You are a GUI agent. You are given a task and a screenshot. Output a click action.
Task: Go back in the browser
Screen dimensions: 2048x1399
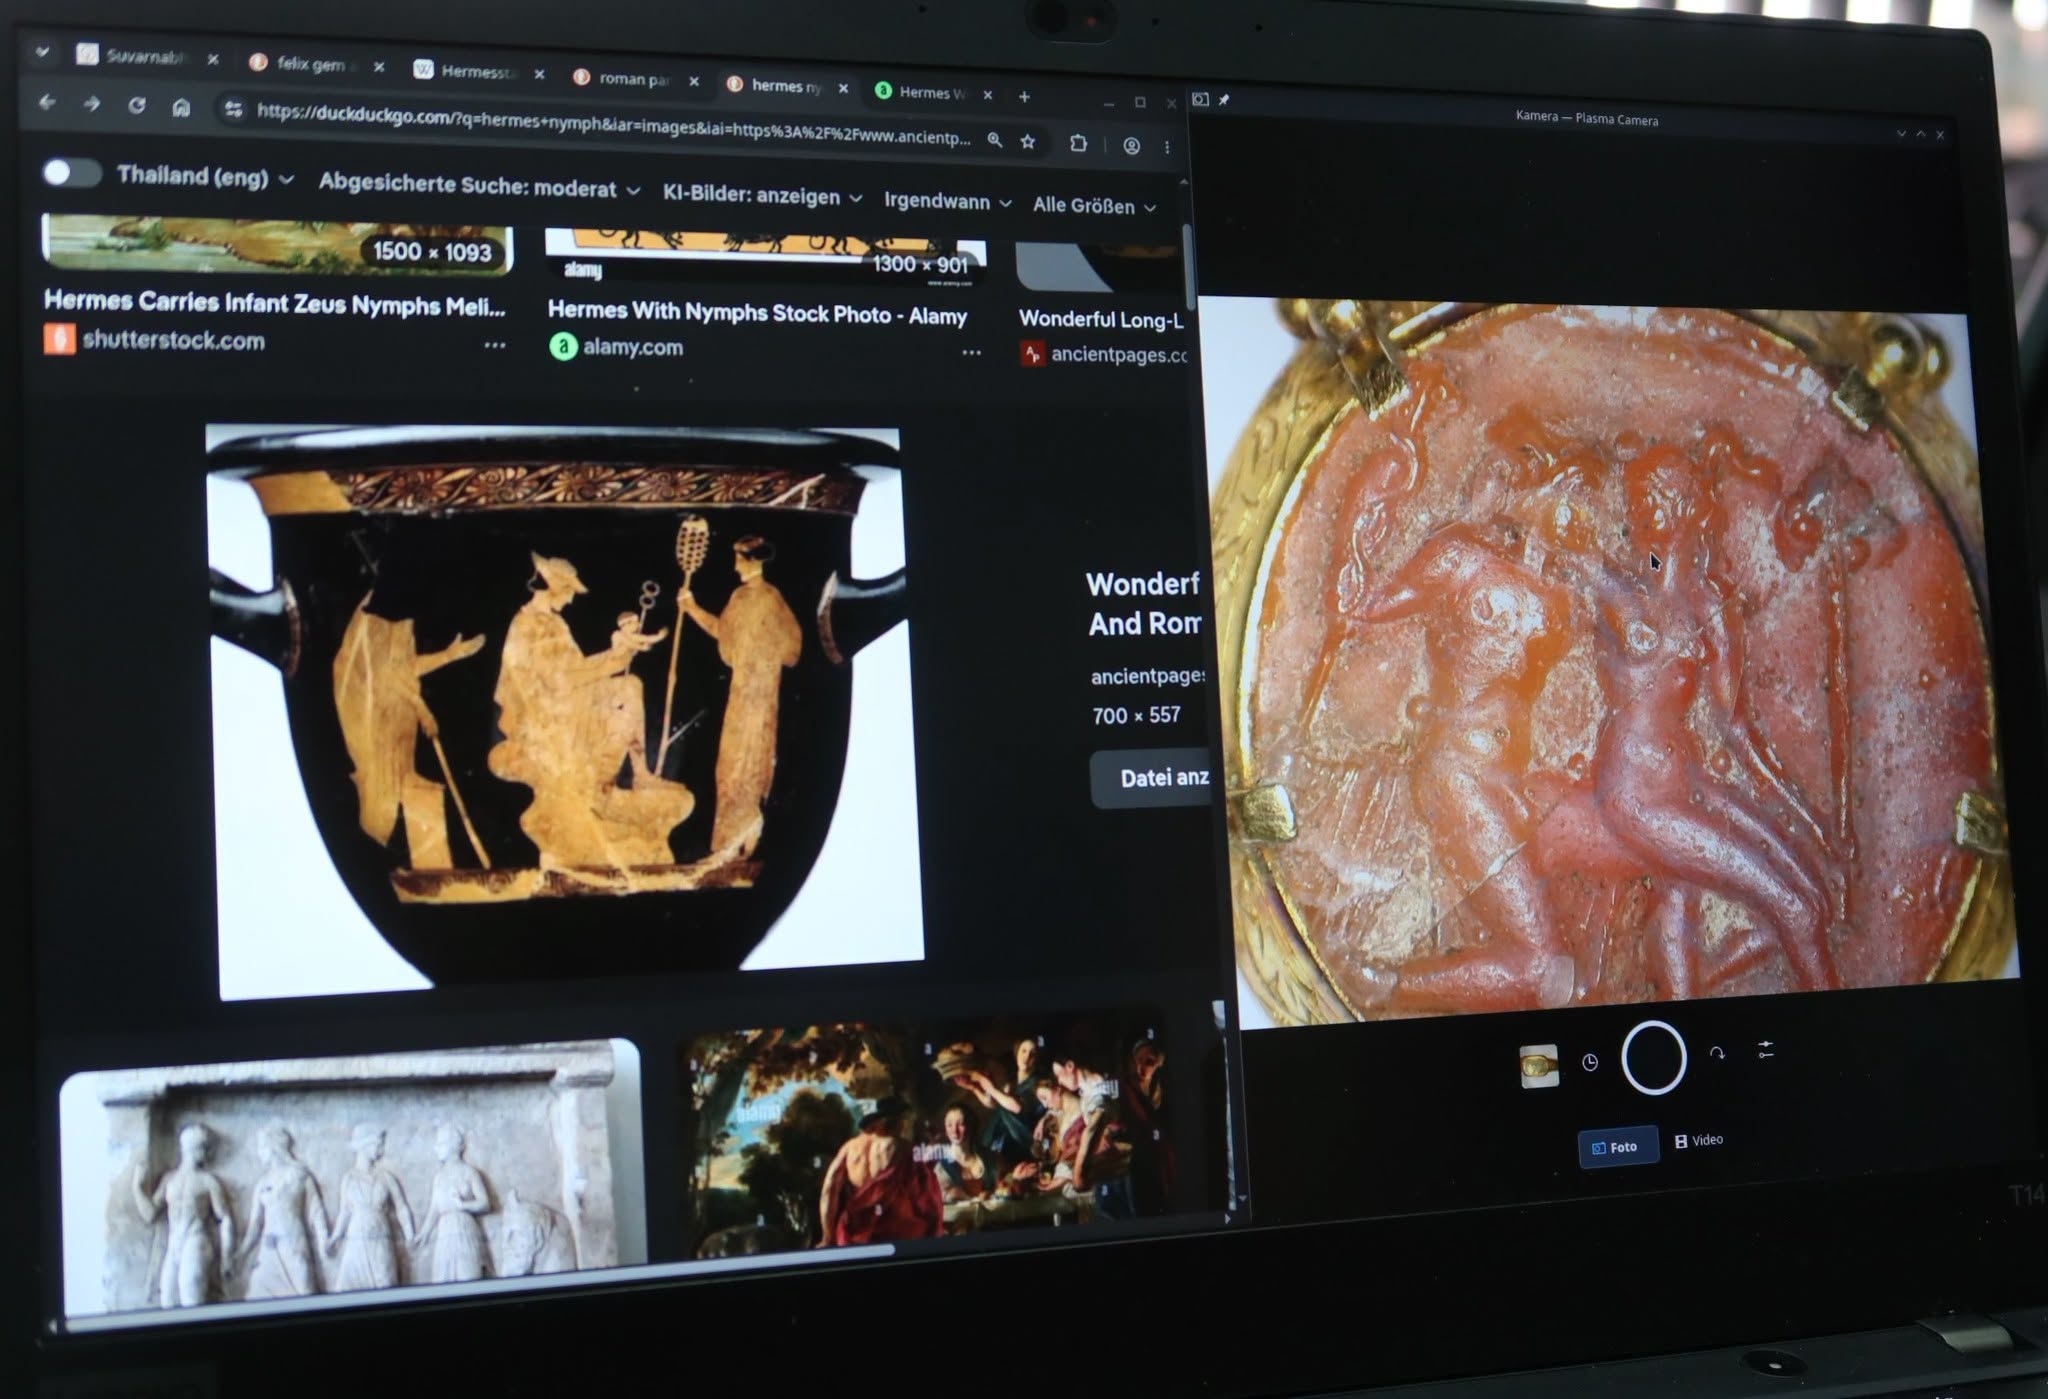point(46,102)
